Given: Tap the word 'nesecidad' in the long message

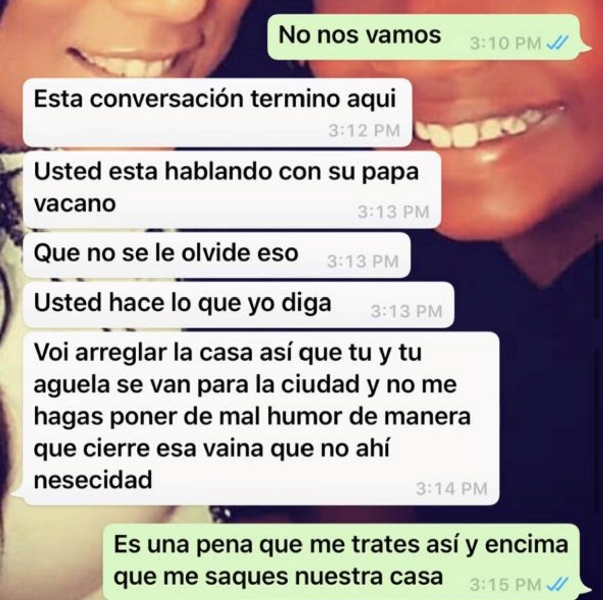Looking at the screenshot, I should pos(93,481).
